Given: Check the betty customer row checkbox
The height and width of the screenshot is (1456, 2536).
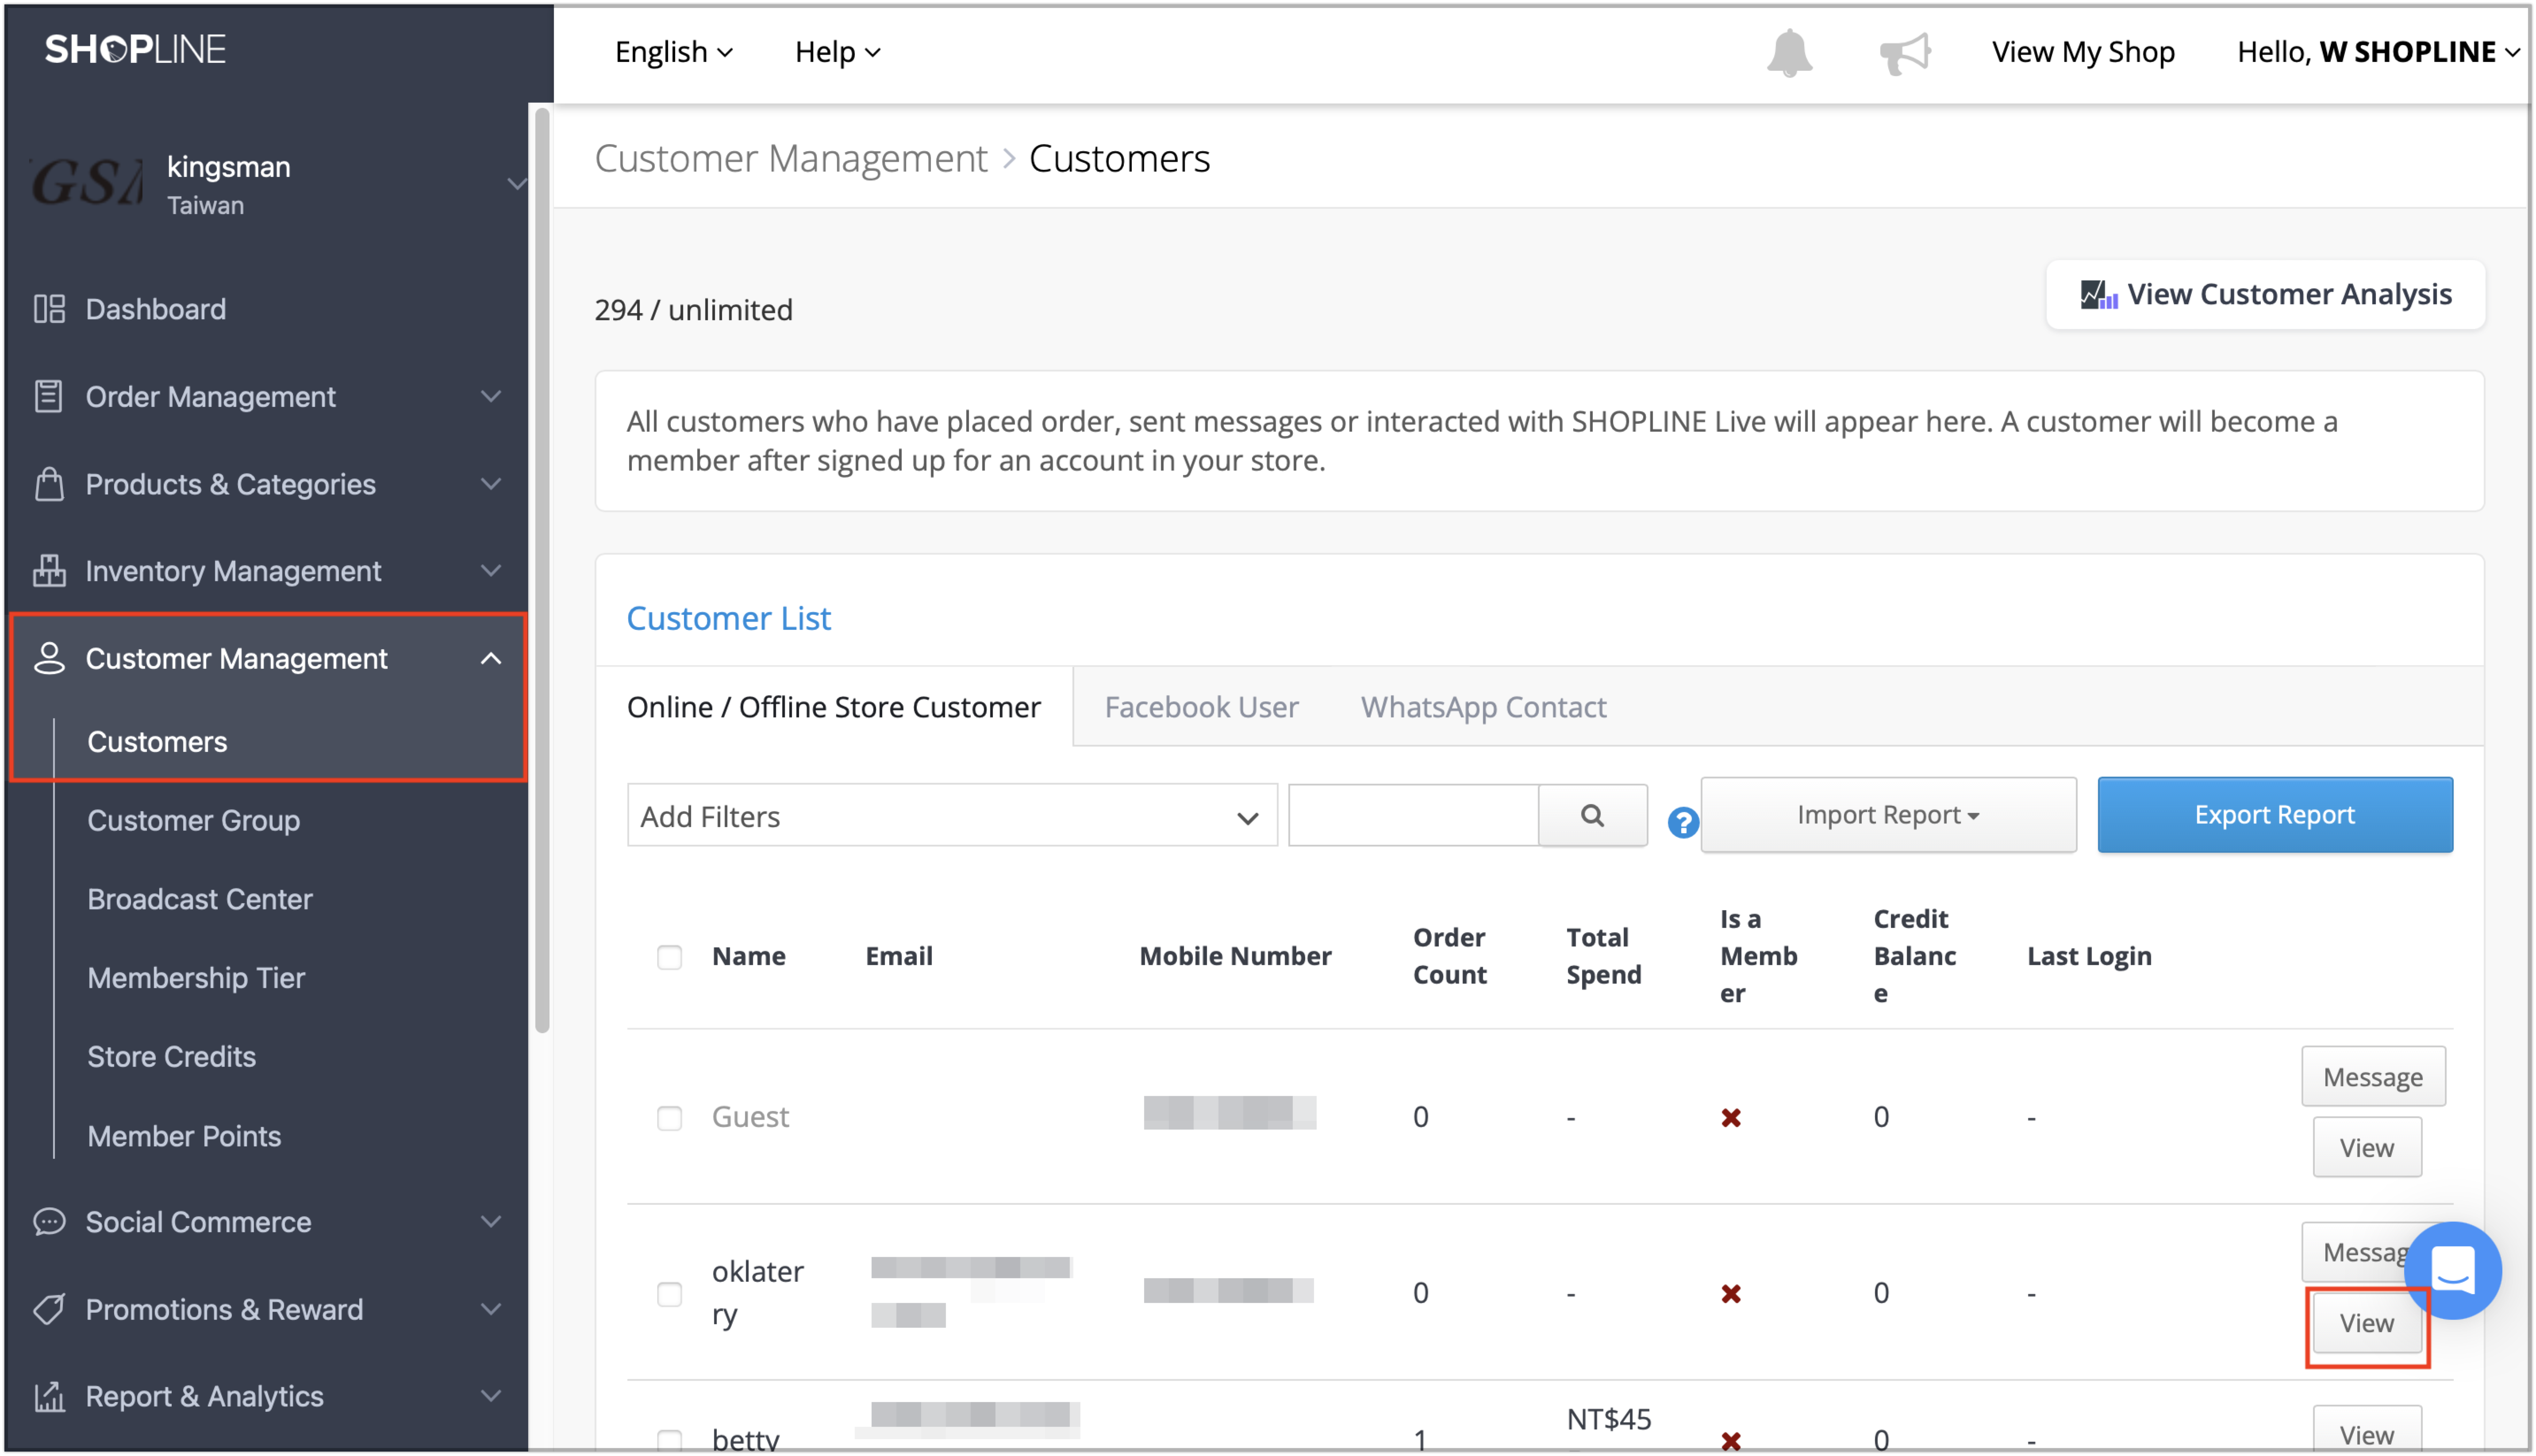Looking at the screenshot, I should coord(669,1440).
